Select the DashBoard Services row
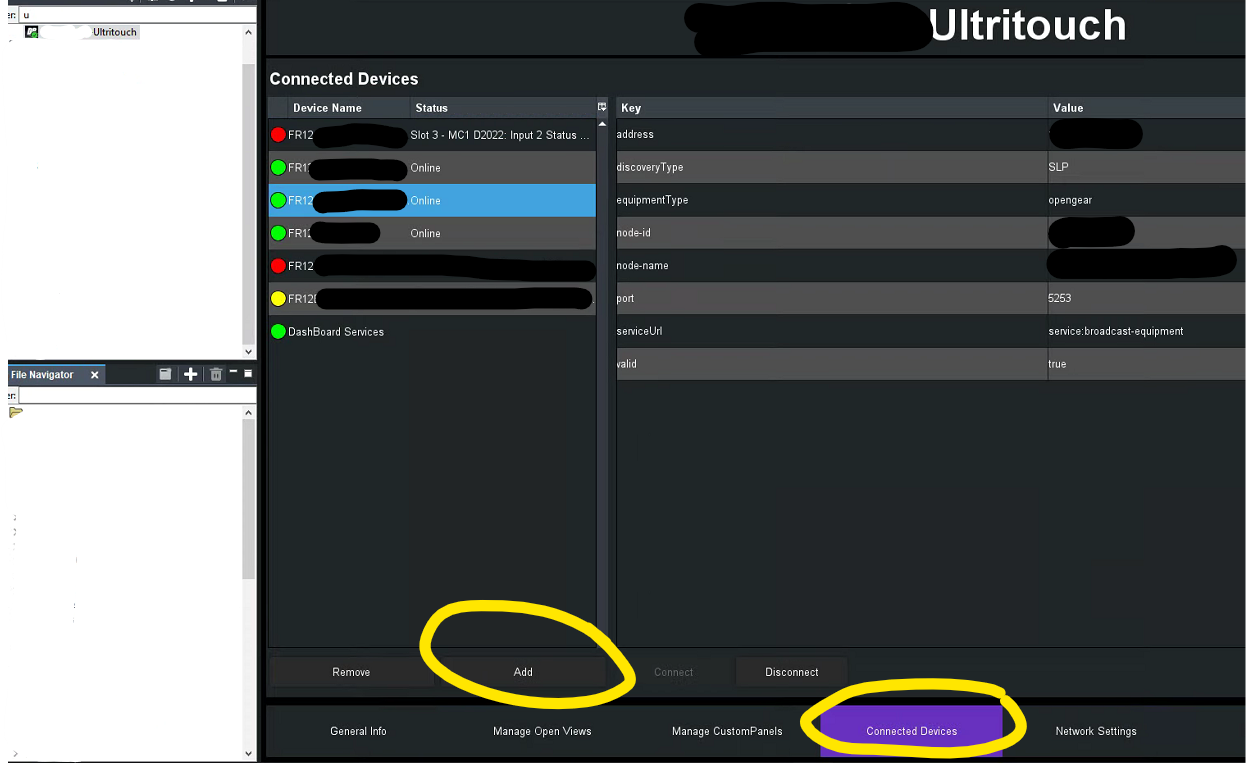 (x=432, y=331)
